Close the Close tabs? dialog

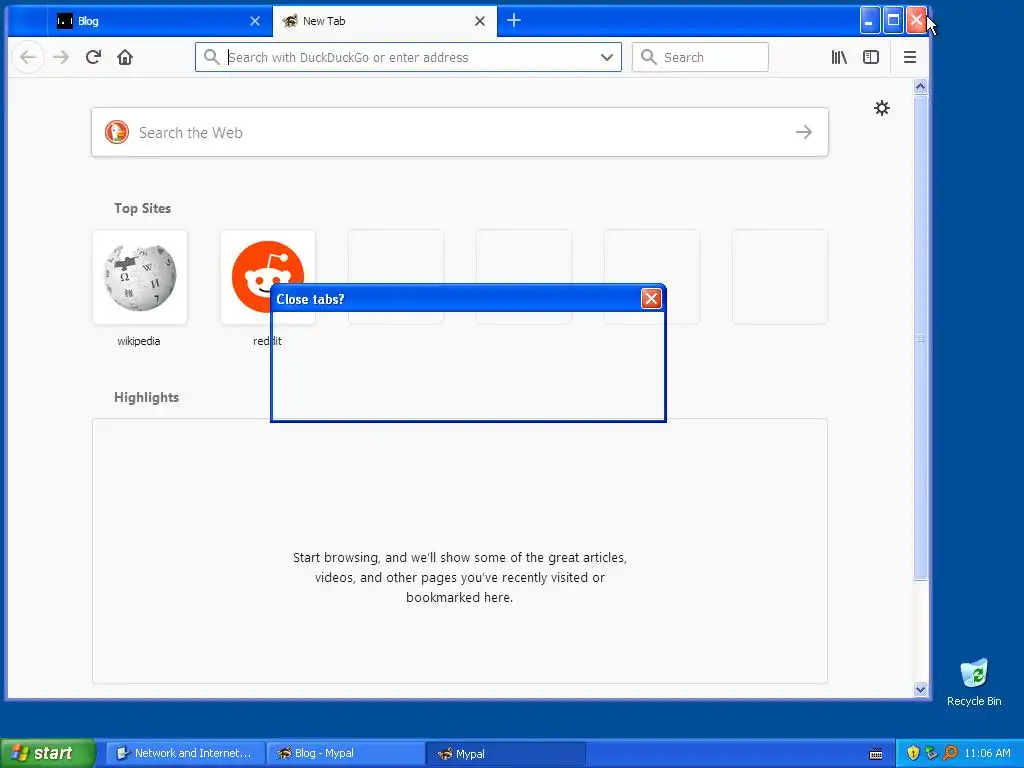pyautogui.click(x=651, y=298)
